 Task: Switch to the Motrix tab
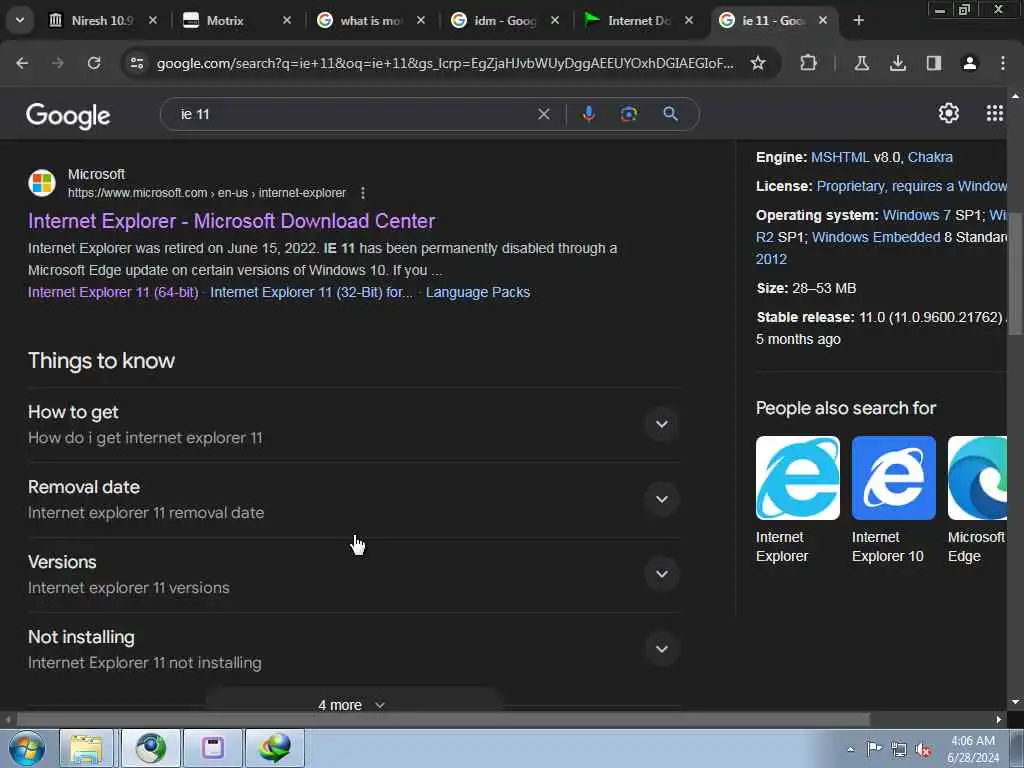[x=235, y=21]
